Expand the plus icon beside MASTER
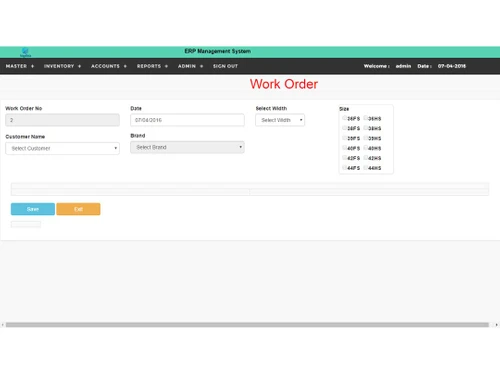Image resolution: width=500 pixels, height=375 pixels. pyautogui.click(x=32, y=66)
